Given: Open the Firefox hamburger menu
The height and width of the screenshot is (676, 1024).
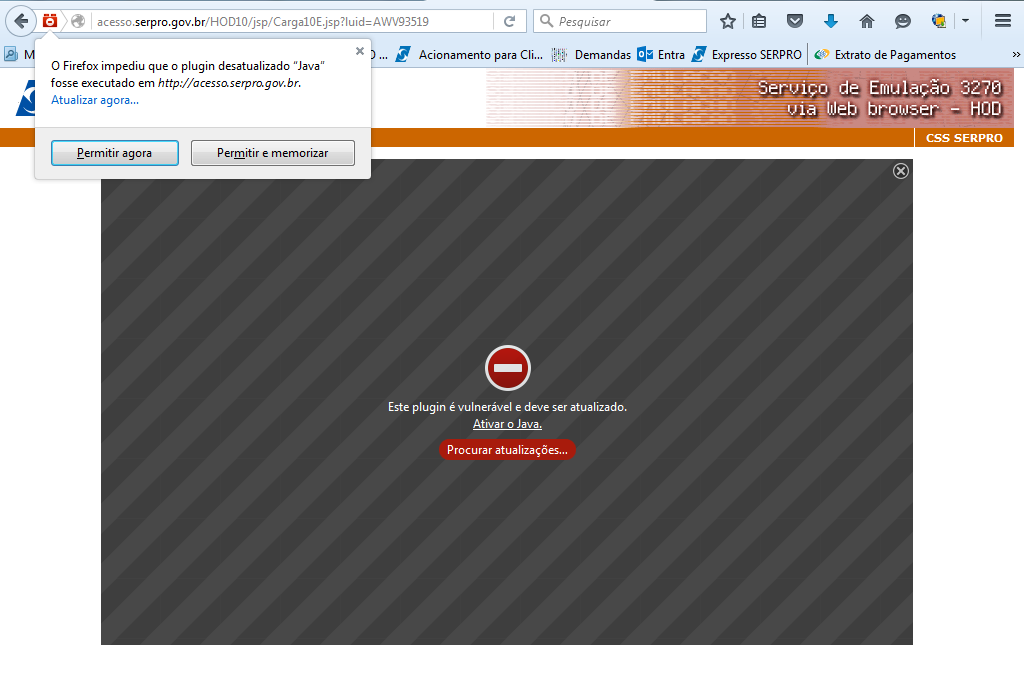Looking at the screenshot, I should click(1003, 22).
